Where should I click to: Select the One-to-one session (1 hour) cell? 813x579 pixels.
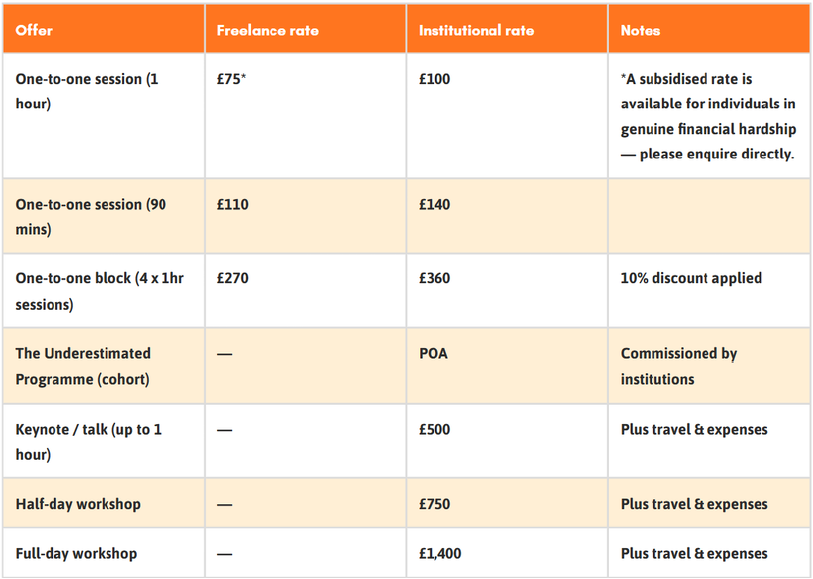pos(87,91)
